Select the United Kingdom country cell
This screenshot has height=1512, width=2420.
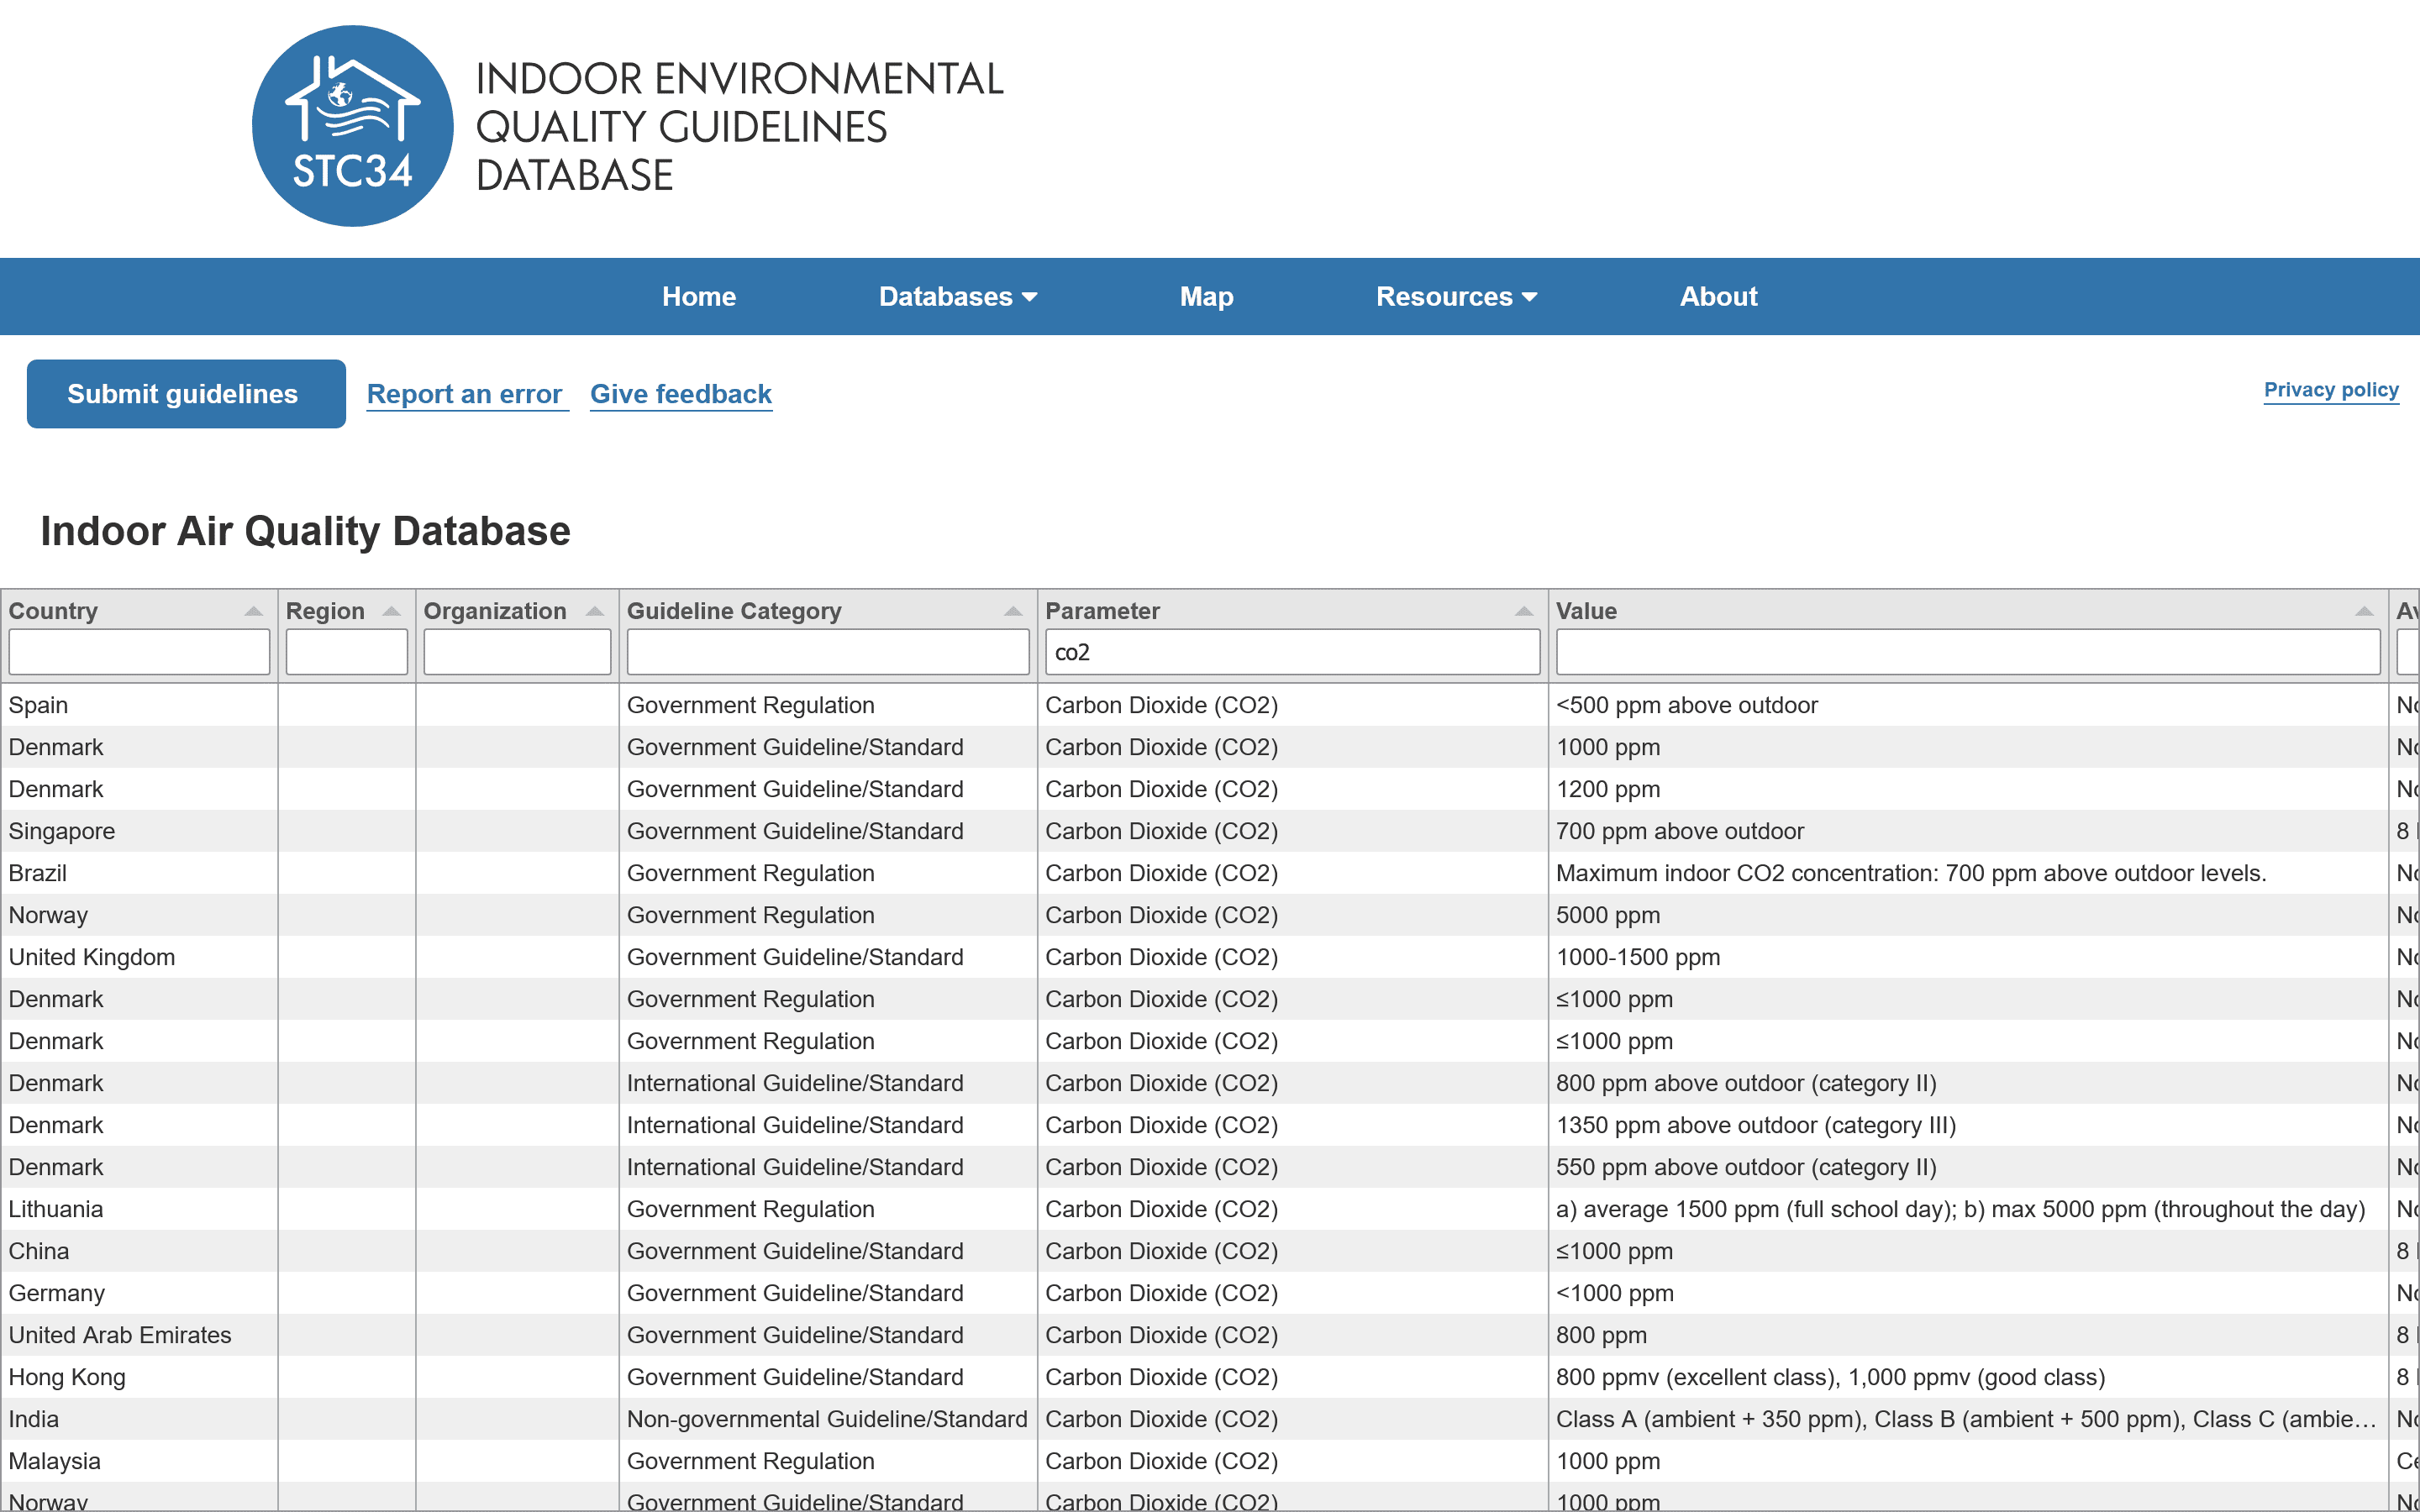pyautogui.click(x=139, y=957)
